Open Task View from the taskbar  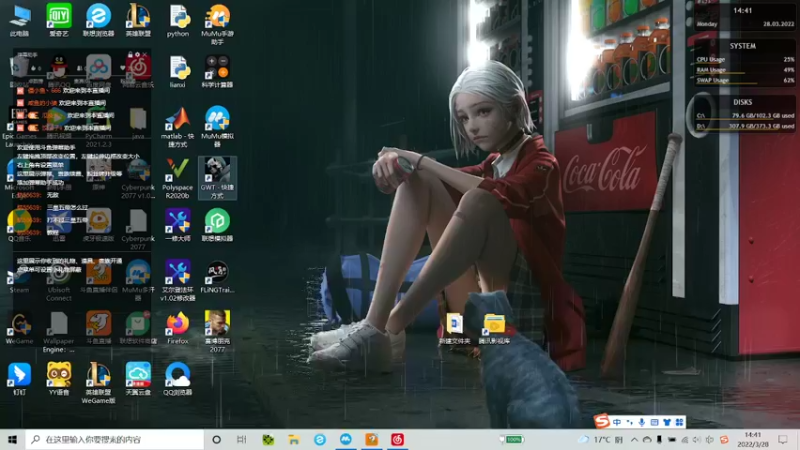pyautogui.click(x=242, y=439)
